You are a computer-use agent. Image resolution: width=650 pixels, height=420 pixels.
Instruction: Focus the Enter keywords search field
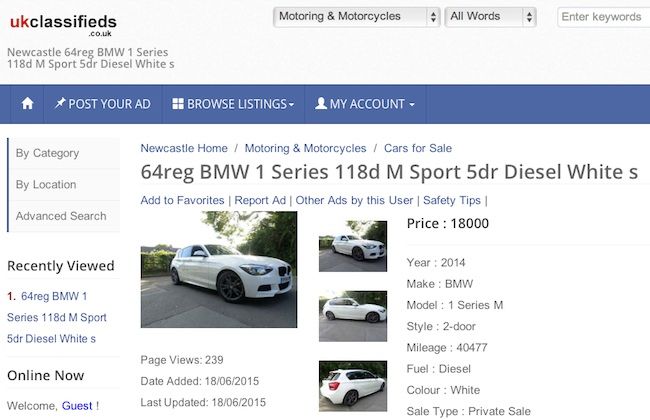(x=604, y=17)
